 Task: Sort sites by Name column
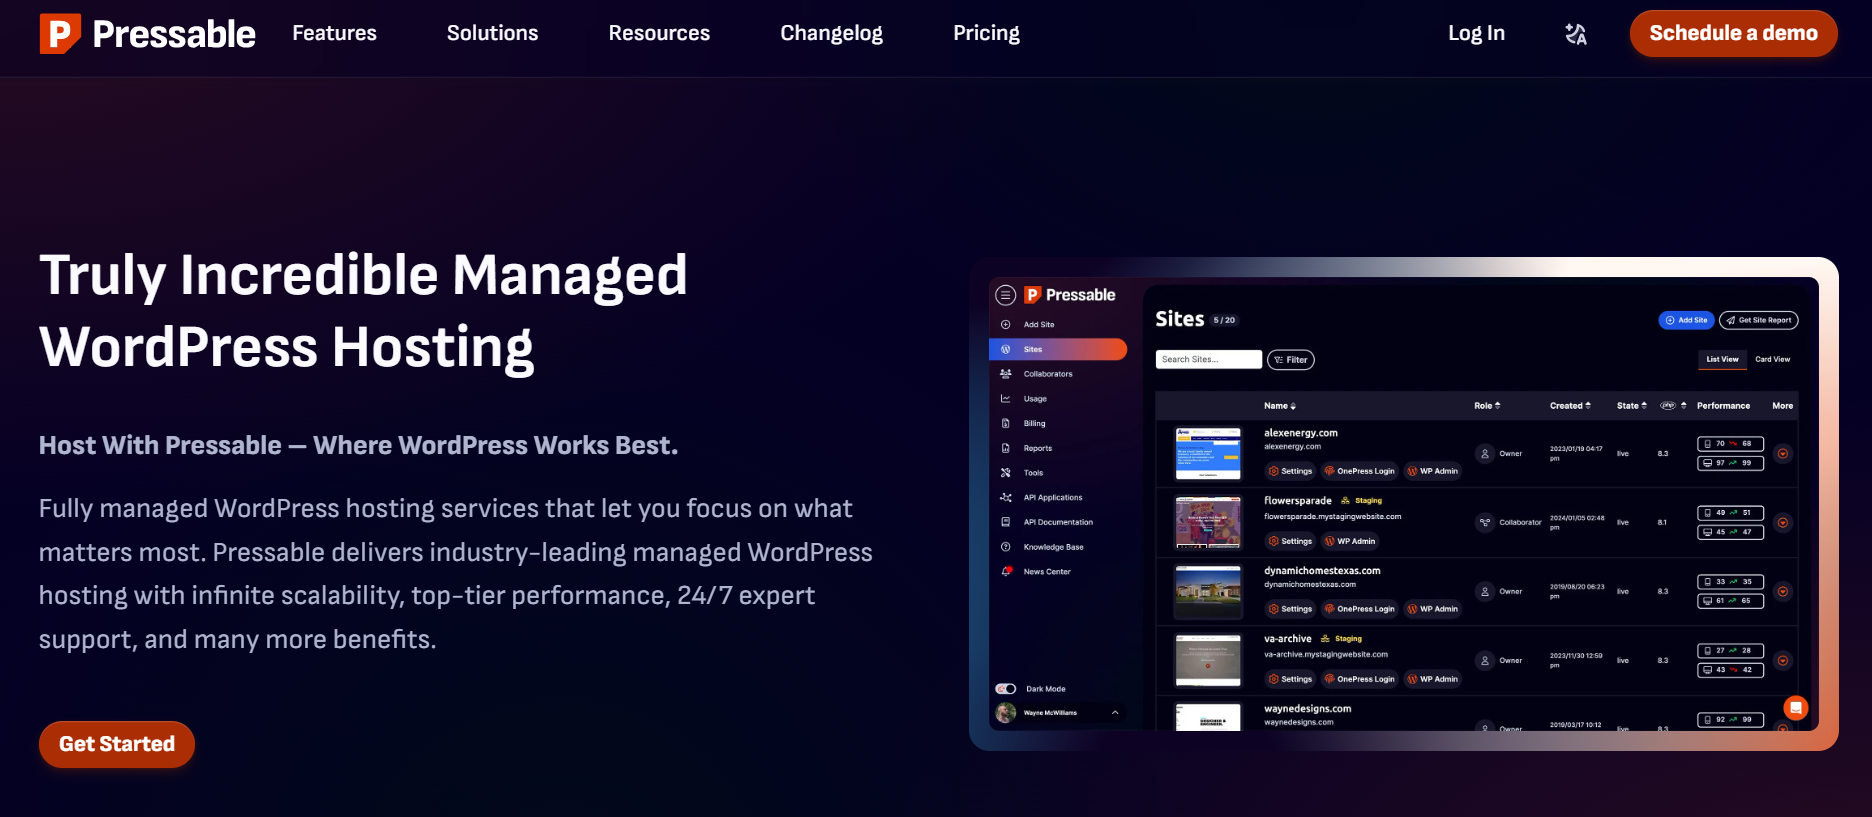coord(1280,406)
